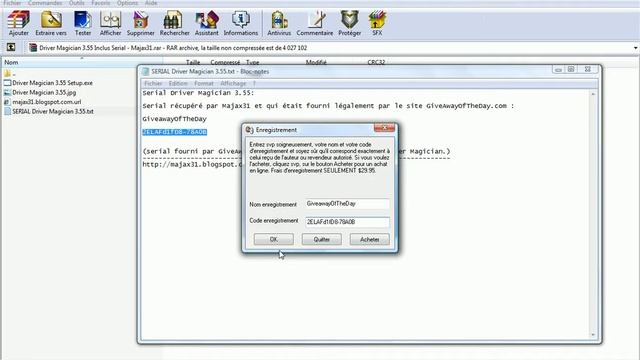Open Notepad Format menu
Viewport: 640px width, 360px height.
pyautogui.click(x=204, y=83)
